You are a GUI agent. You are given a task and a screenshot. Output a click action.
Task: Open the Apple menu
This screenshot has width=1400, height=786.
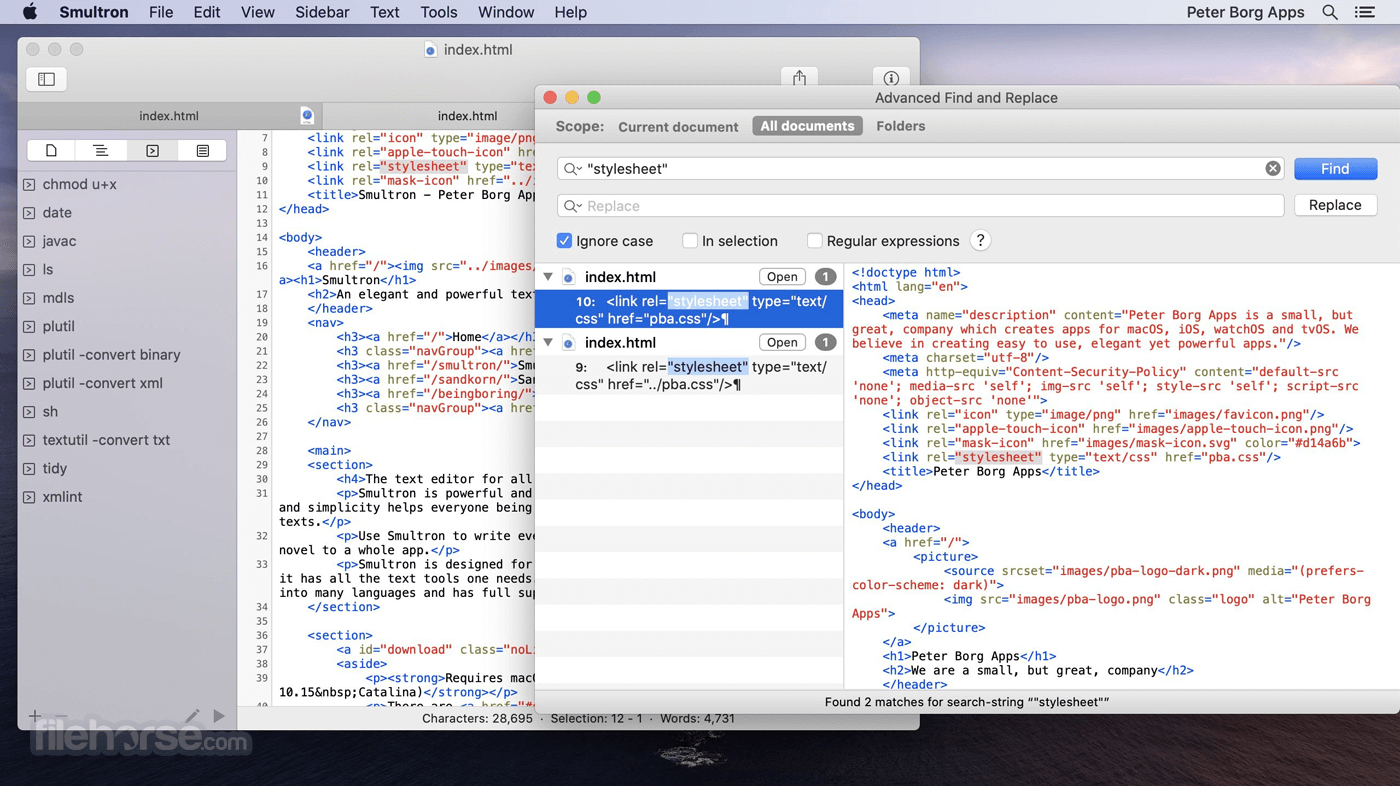pyautogui.click(x=30, y=12)
